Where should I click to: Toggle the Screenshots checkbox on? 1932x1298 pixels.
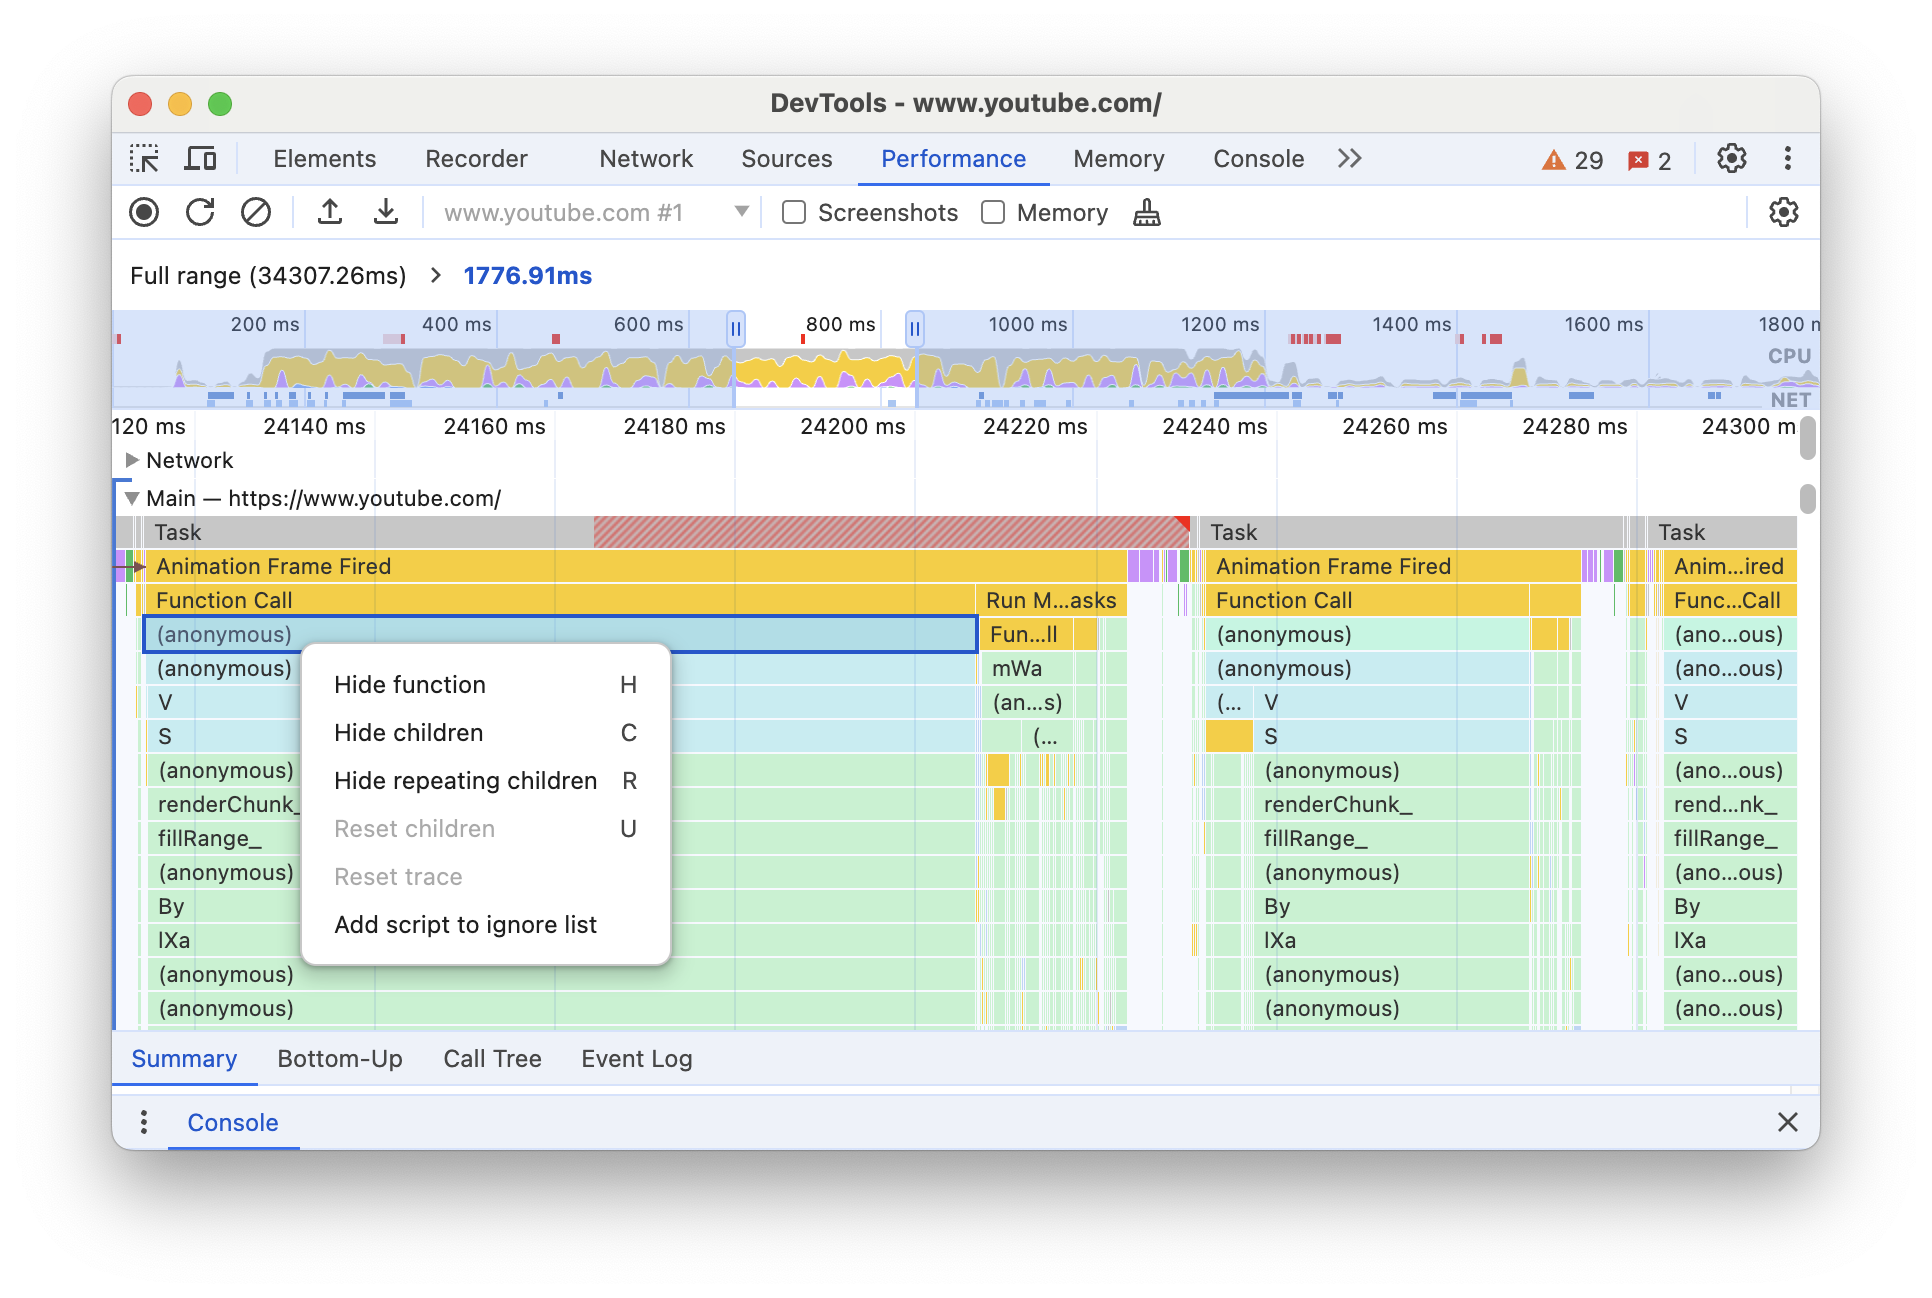pyautogui.click(x=792, y=213)
